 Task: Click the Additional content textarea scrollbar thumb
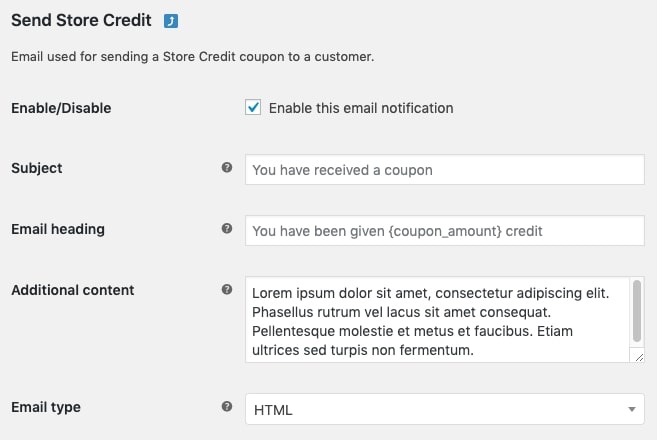click(x=637, y=311)
